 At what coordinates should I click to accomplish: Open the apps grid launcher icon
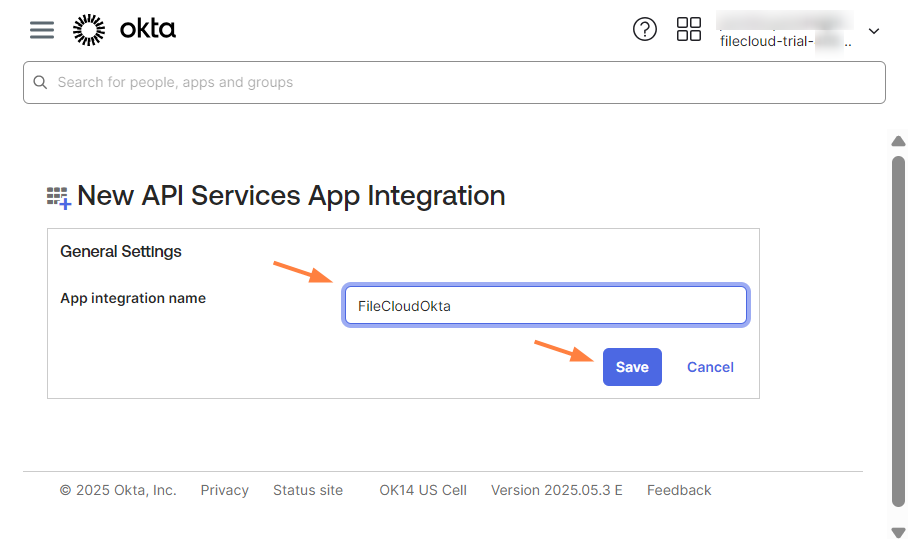689,30
